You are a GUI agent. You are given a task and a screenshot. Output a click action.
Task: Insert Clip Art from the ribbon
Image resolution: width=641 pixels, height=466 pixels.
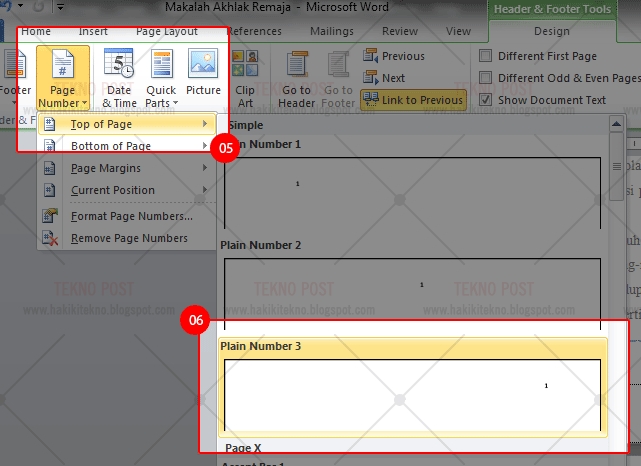[245, 78]
